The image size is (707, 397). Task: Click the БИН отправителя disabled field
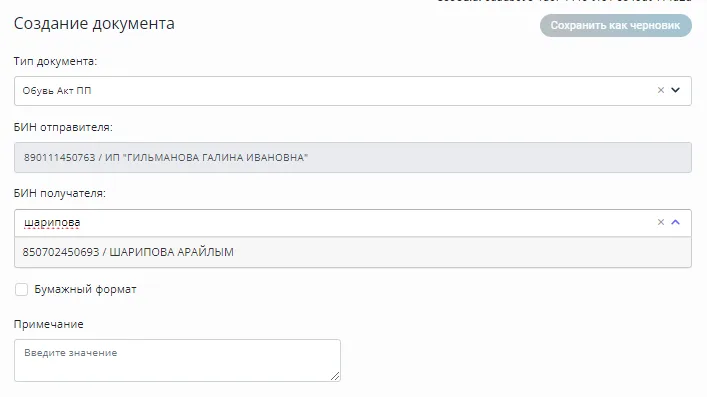point(353,157)
